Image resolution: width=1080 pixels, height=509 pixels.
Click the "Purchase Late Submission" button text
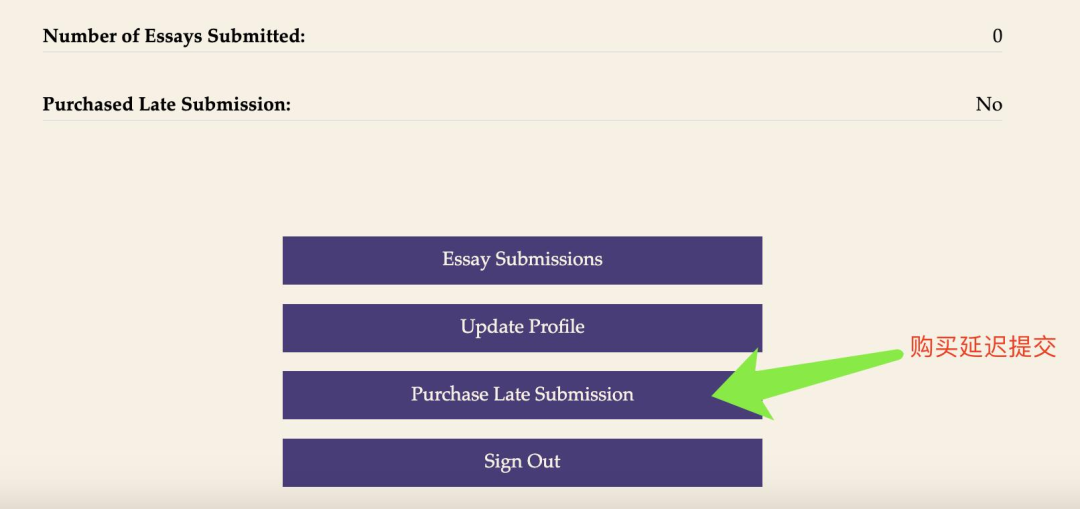[x=522, y=394]
